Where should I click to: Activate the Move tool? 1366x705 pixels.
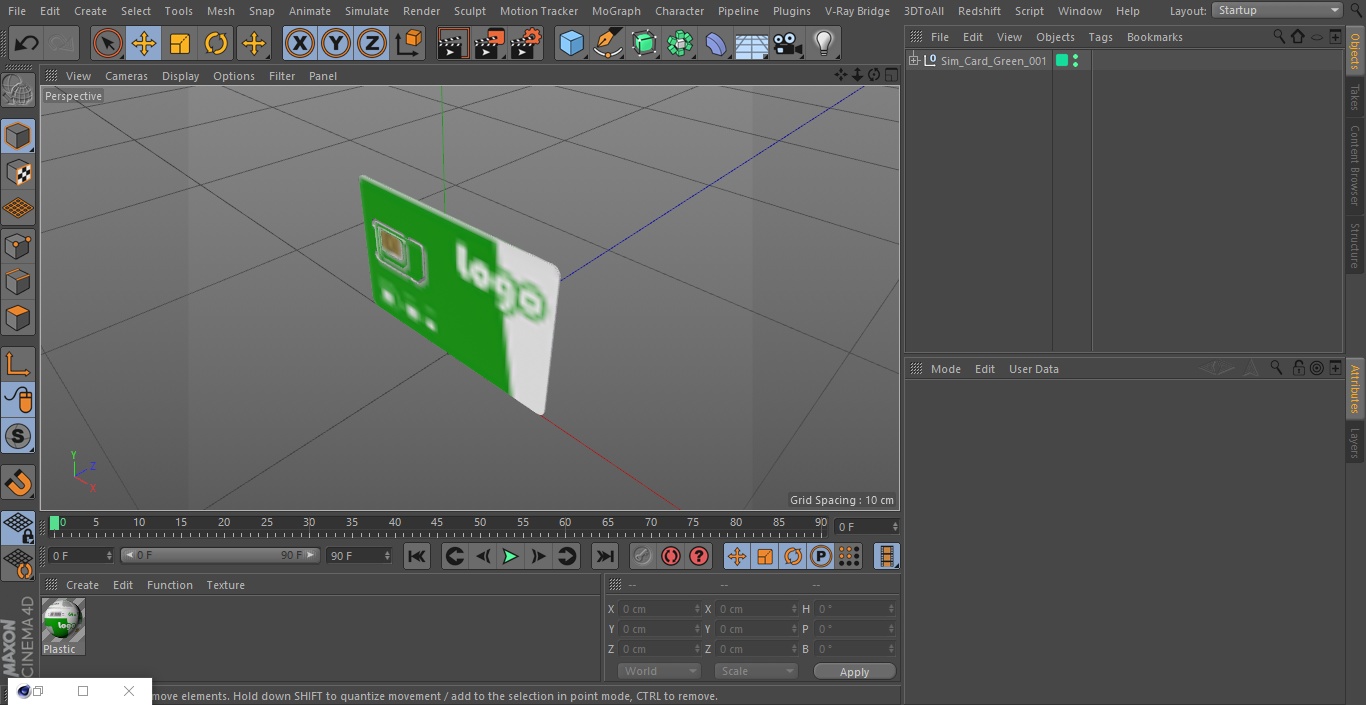point(144,44)
